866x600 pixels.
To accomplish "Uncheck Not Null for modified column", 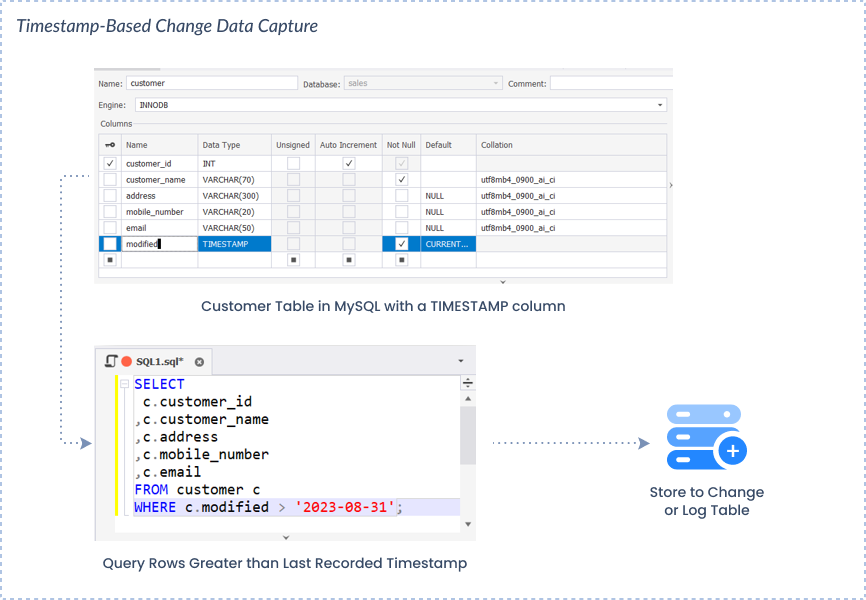I will [x=402, y=244].
